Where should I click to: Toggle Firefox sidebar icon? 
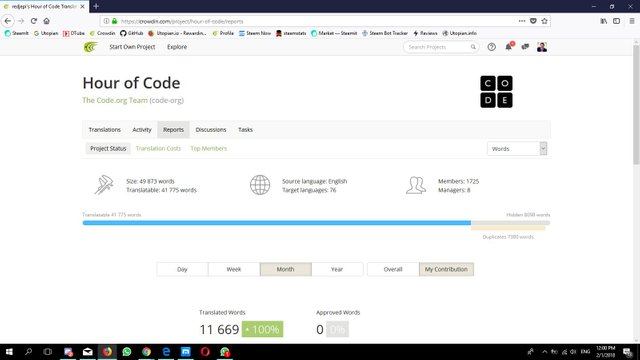coord(617,21)
